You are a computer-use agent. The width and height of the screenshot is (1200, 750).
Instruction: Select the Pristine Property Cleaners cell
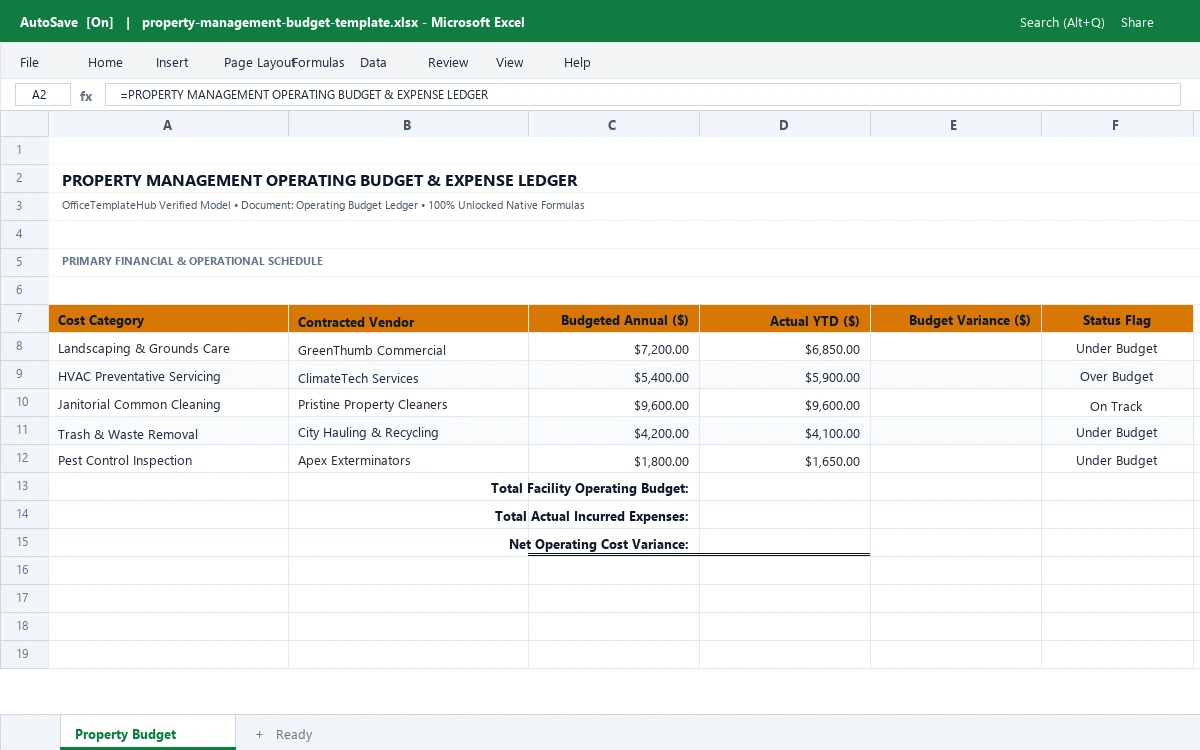(x=408, y=403)
